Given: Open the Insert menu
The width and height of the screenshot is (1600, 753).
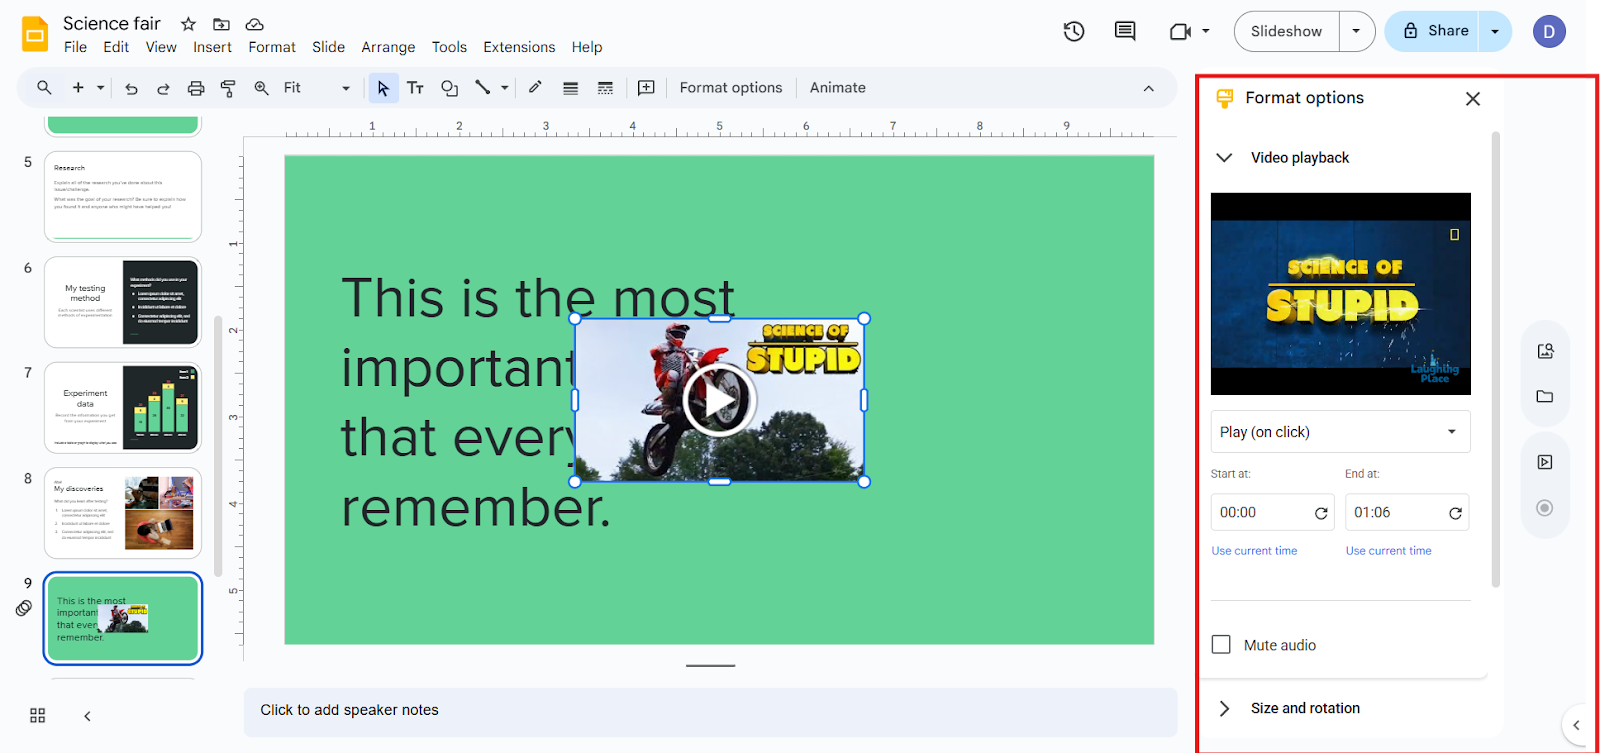Looking at the screenshot, I should 212,47.
